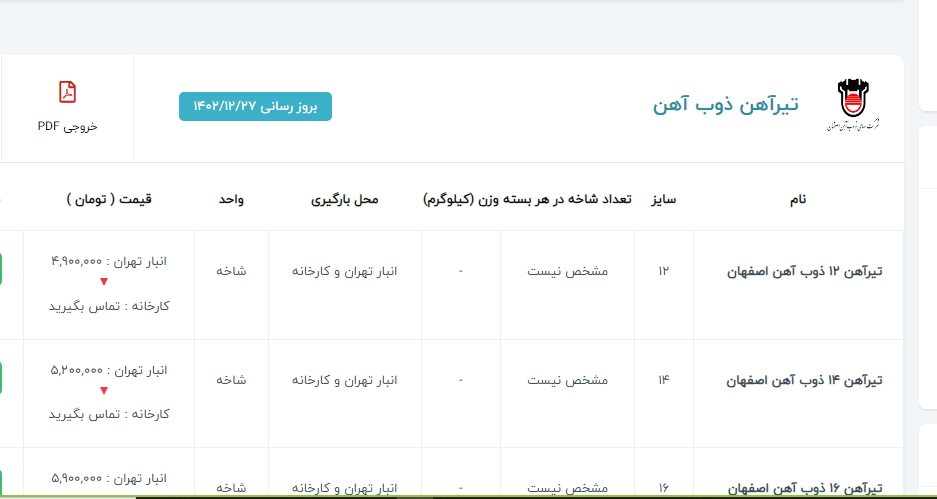The height and width of the screenshot is (499, 937).
Task: Select the سایز column header
Action: click(664, 199)
